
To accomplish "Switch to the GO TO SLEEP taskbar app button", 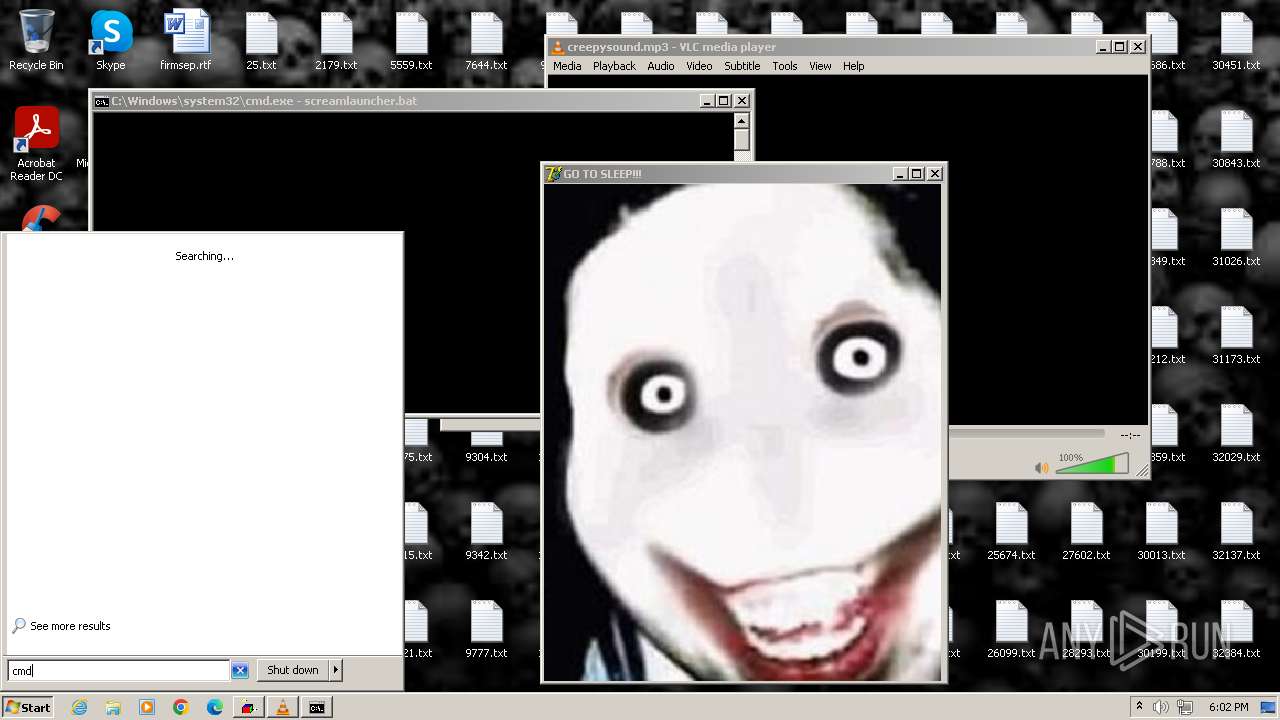I will point(249,707).
